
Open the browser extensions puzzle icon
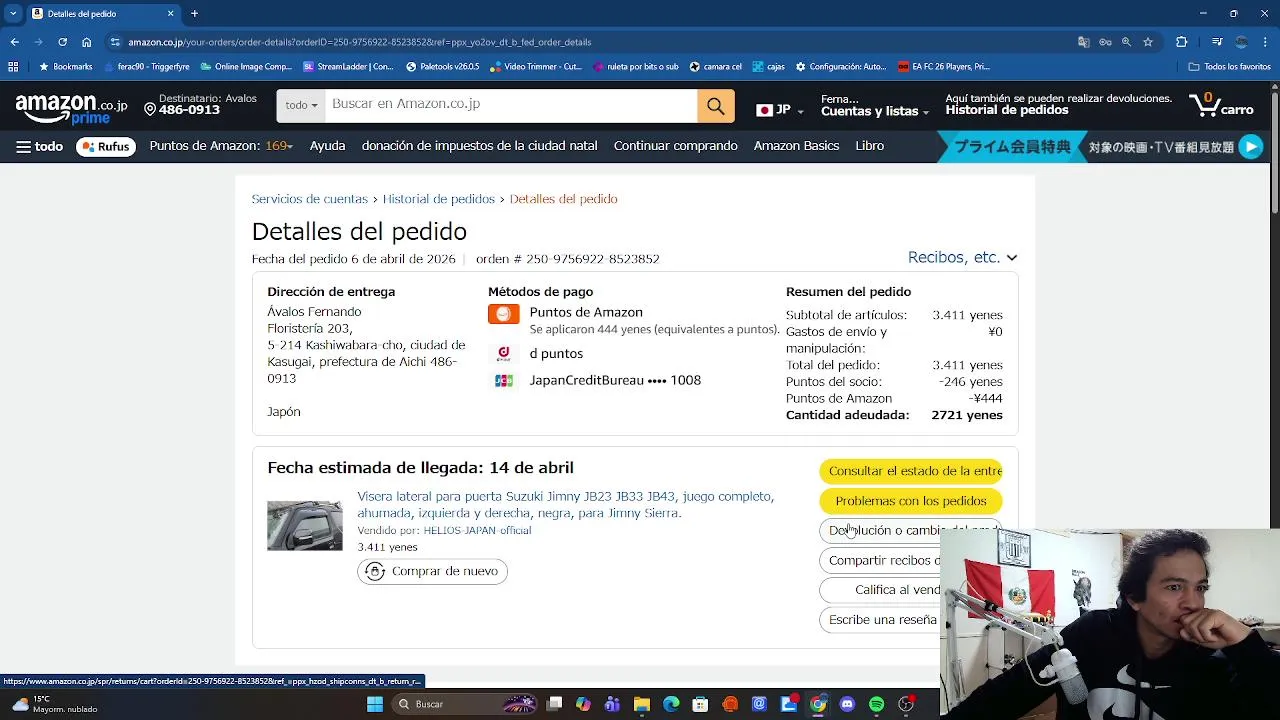point(1182,42)
